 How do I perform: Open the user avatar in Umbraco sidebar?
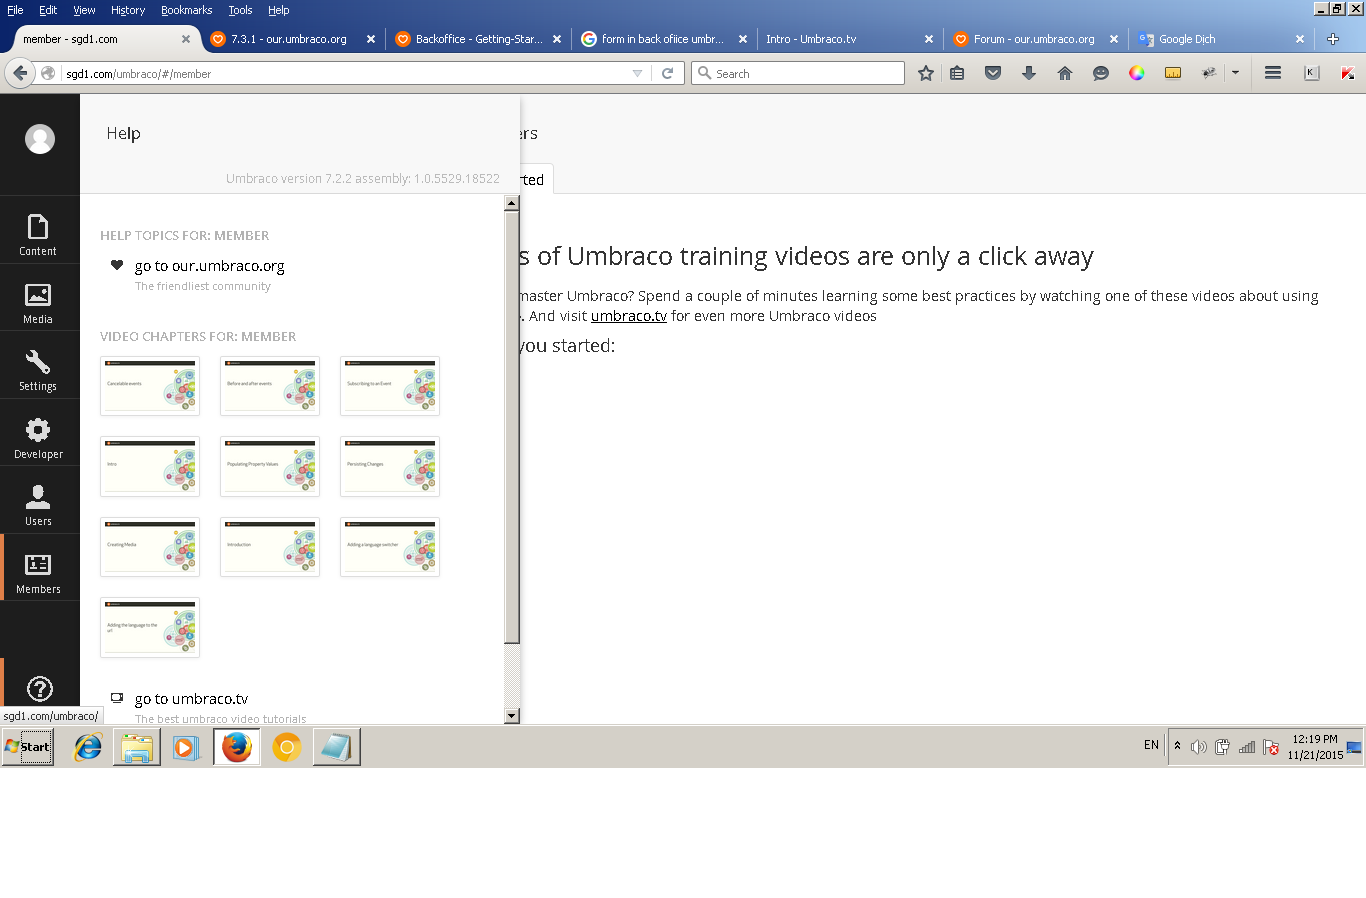[40, 139]
